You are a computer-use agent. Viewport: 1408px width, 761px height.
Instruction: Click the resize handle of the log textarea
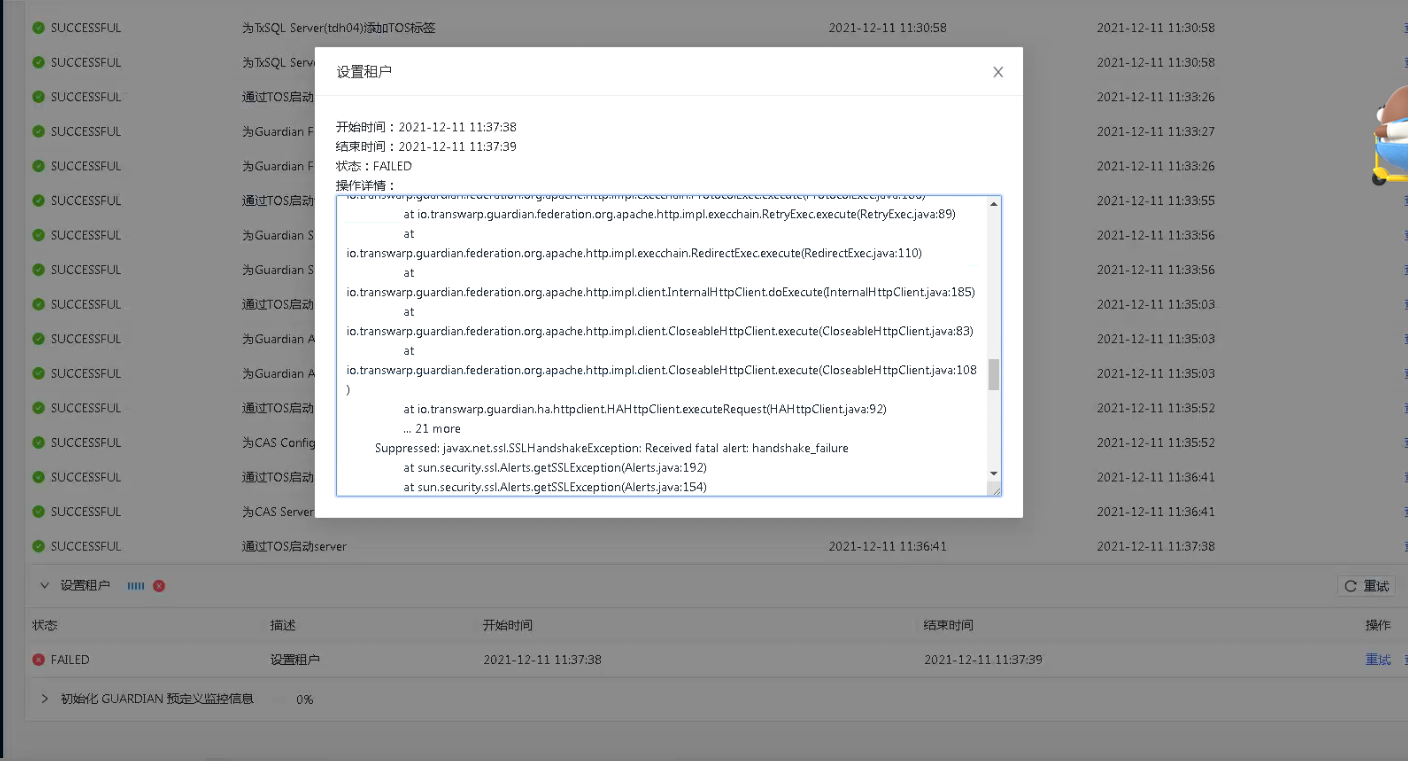pyautogui.click(x=994, y=489)
